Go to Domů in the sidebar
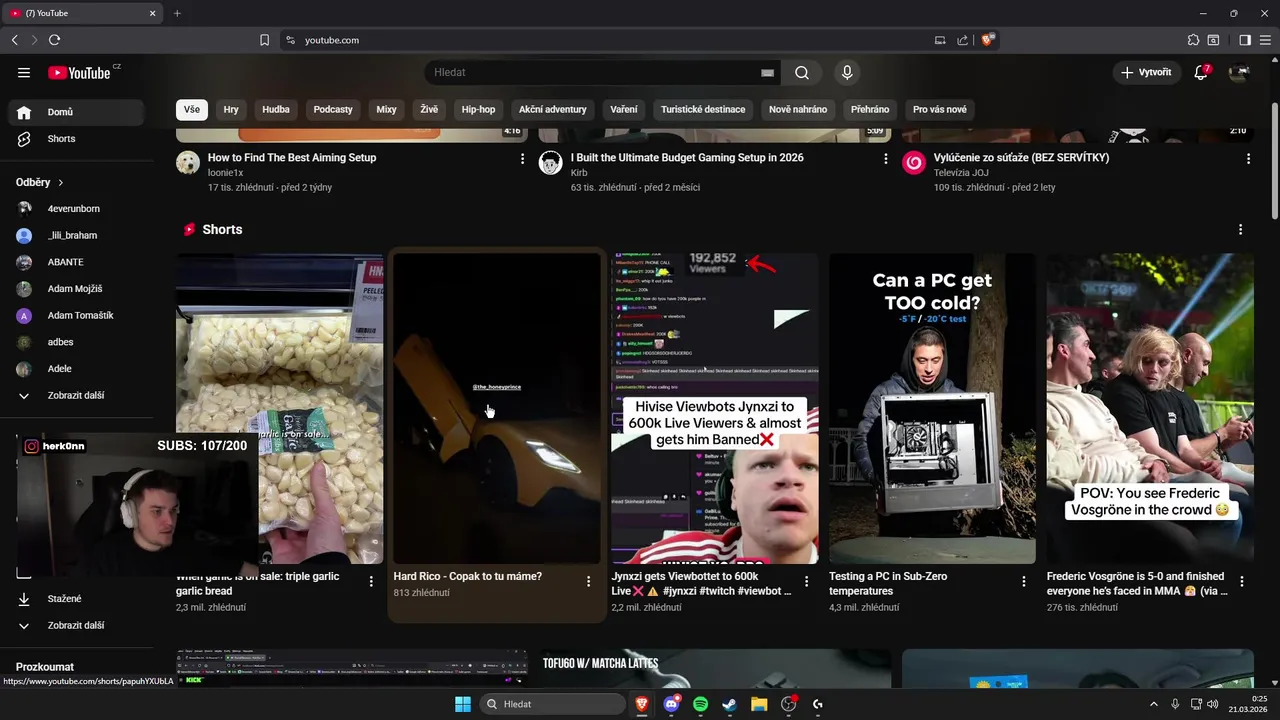Screen dimensions: 1280x720 pos(75,112)
